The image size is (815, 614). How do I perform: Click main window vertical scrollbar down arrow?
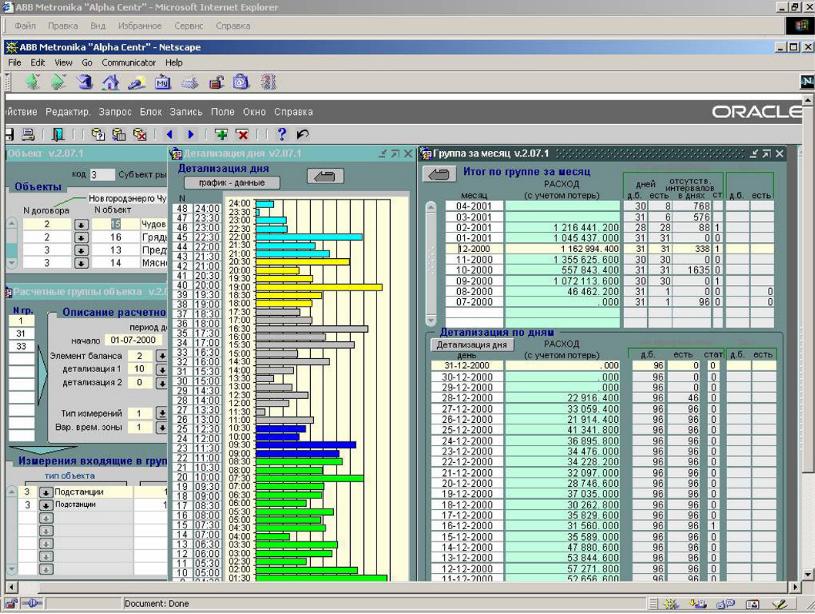[x=808, y=574]
